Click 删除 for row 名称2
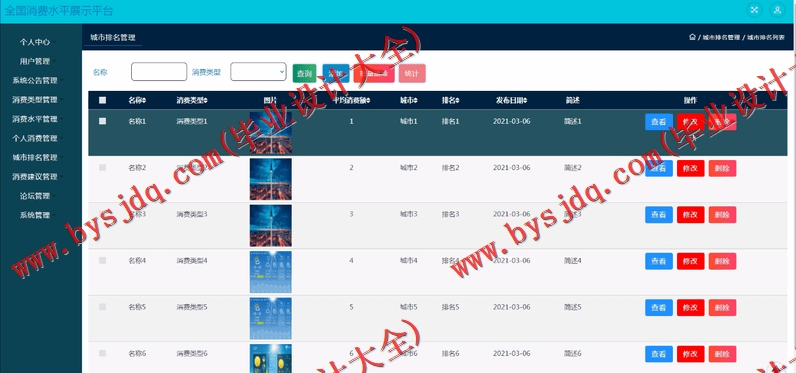 pyautogui.click(x=722, y=168)
